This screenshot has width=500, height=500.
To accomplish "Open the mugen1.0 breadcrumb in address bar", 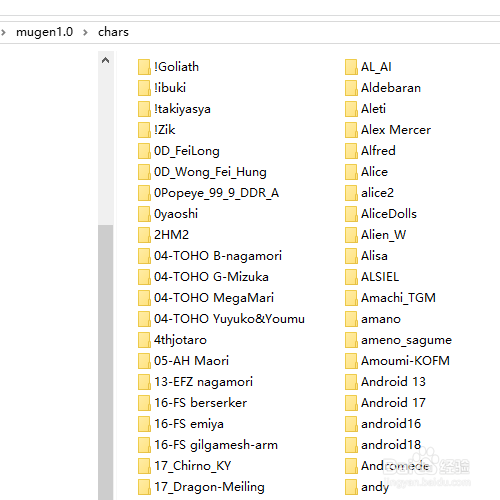I will 44,32.
